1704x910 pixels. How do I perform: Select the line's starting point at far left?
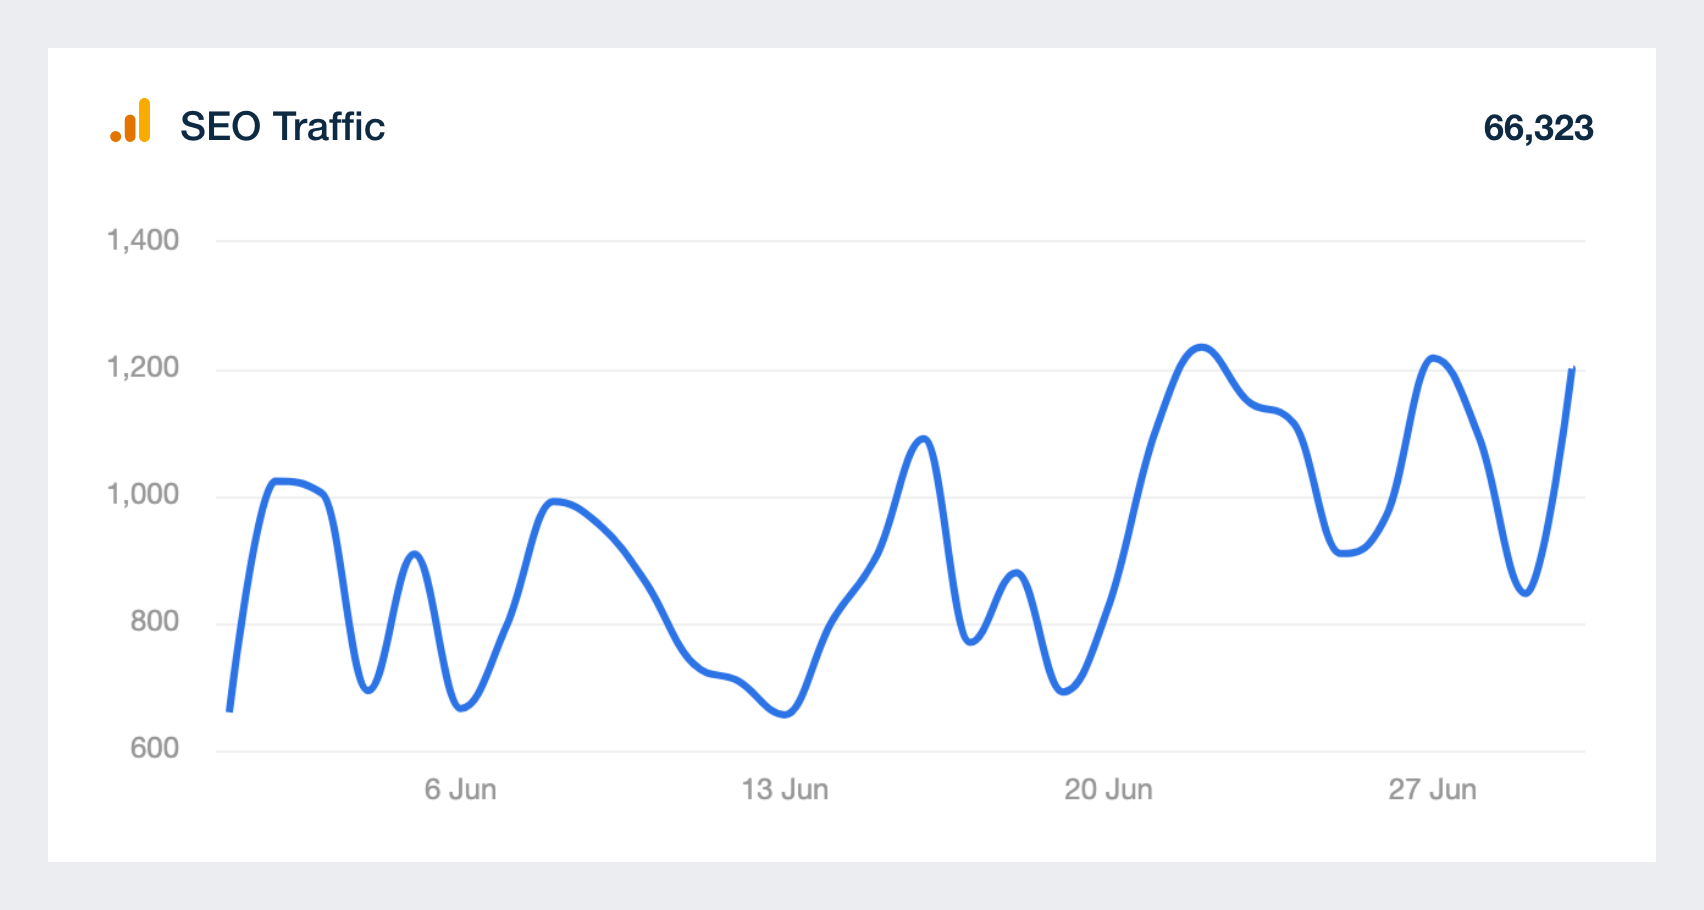point(230,710)
